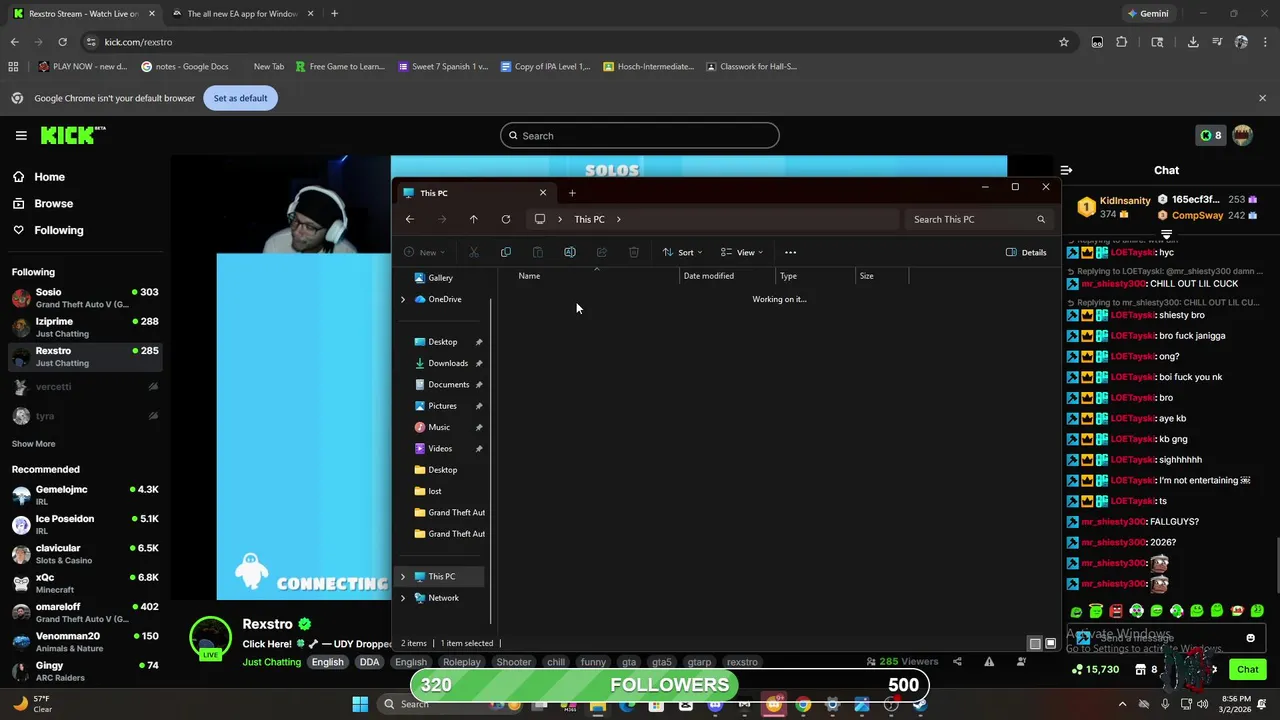Image resolution: width=1280 pixels, height=720 pixels.
Task: Click the Just Chatting category under Rexstro title
Action: coord(271,662)
